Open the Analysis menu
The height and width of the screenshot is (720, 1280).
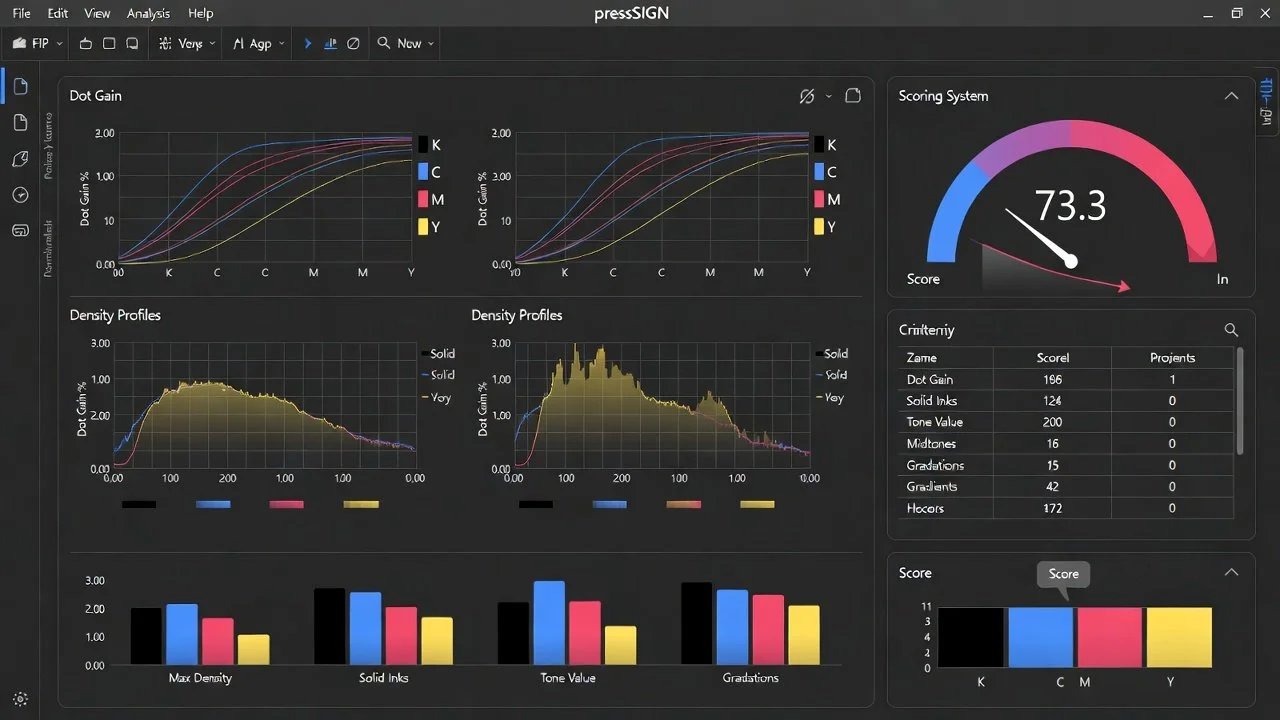tap(147, 13)
